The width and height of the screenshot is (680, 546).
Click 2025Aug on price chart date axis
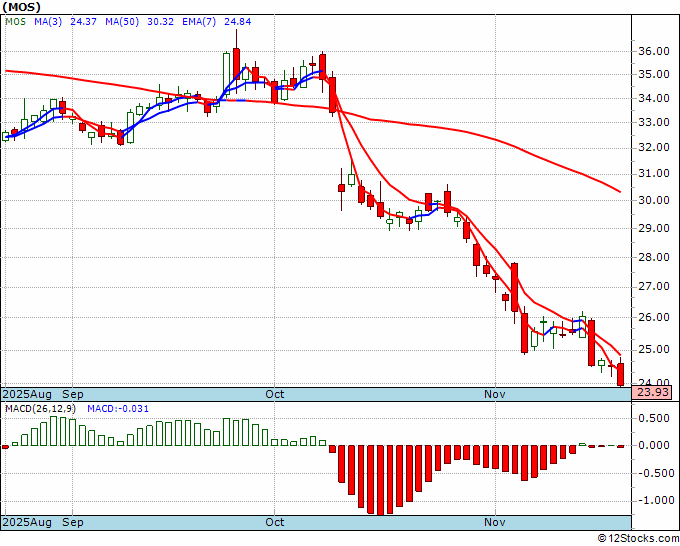27,394
